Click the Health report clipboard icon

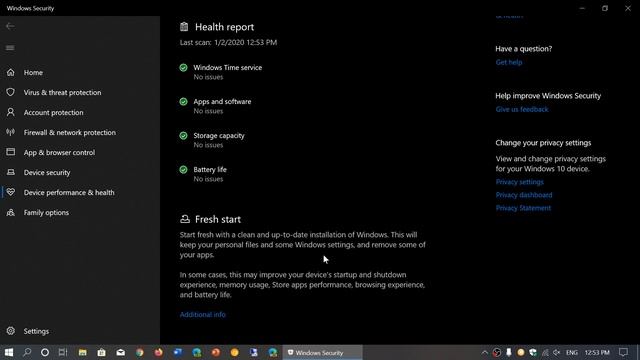pyautogui.click(x=184, y=27)
